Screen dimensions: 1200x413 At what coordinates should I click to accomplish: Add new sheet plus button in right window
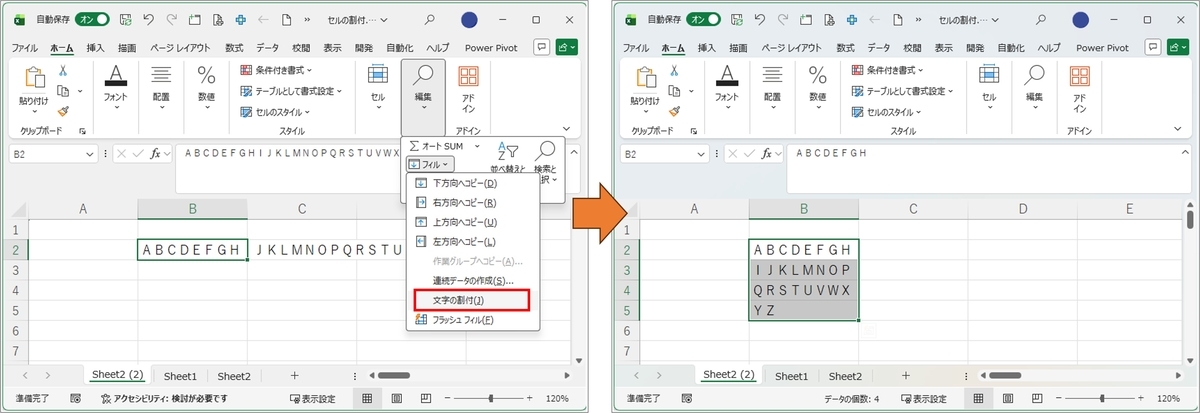pyautogui.click(x=906, y=375)
